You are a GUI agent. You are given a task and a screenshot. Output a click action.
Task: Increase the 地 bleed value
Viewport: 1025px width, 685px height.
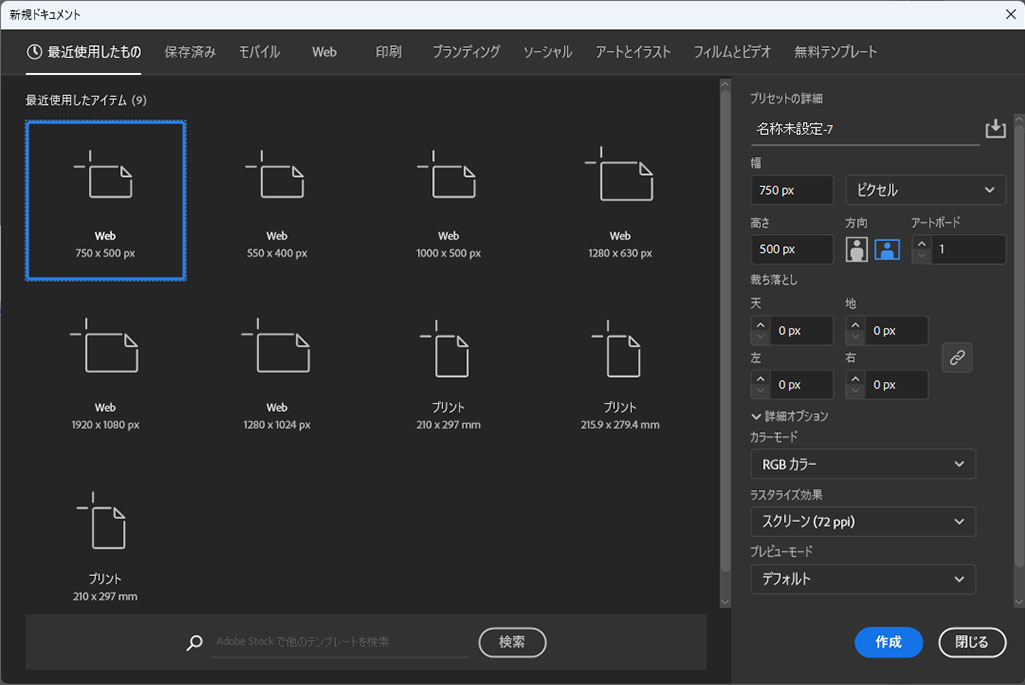(855, 325)
